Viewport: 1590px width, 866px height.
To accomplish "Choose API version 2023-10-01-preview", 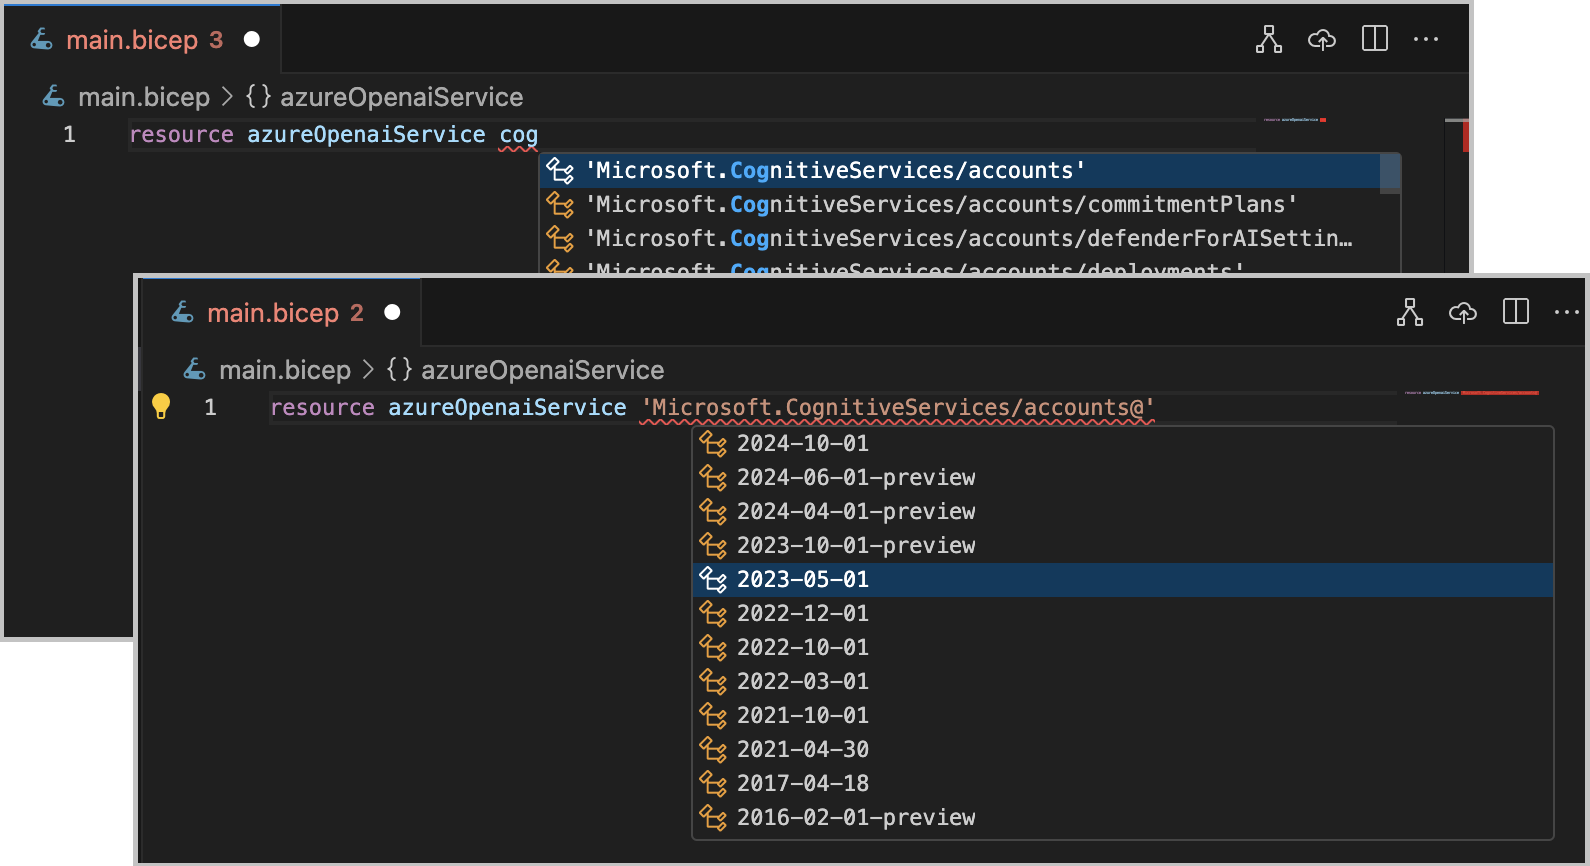I will coord(1123,546).
